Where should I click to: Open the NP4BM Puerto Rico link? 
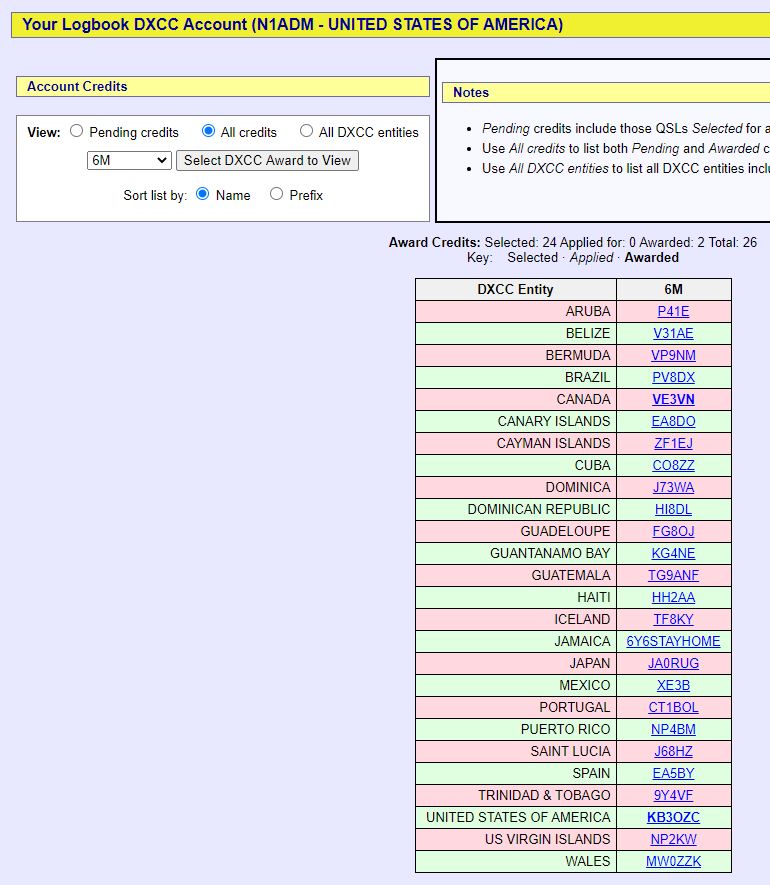tap(673, 730)
